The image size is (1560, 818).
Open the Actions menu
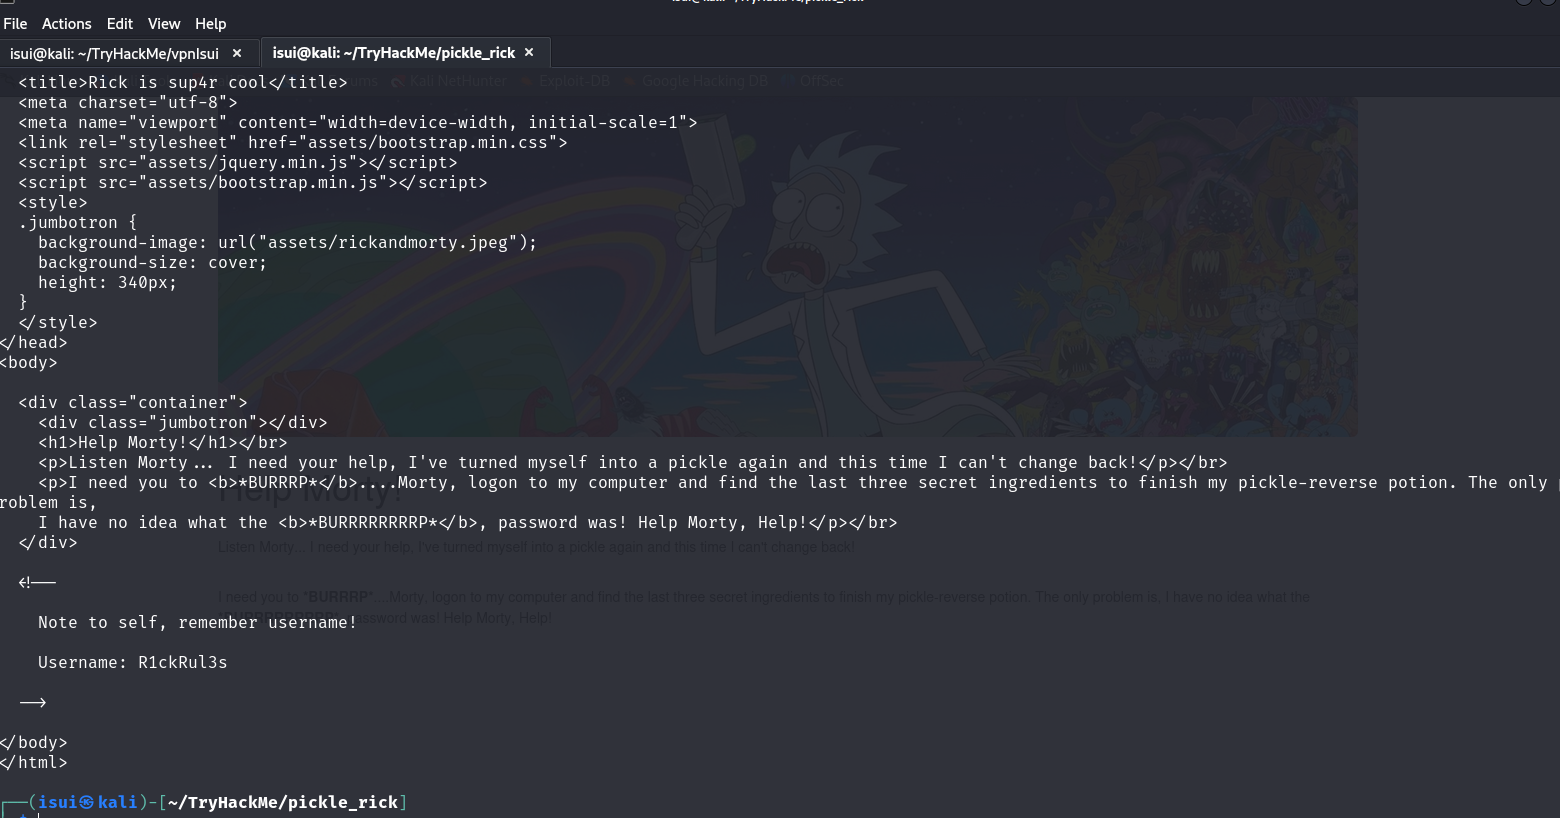[66, 23]
